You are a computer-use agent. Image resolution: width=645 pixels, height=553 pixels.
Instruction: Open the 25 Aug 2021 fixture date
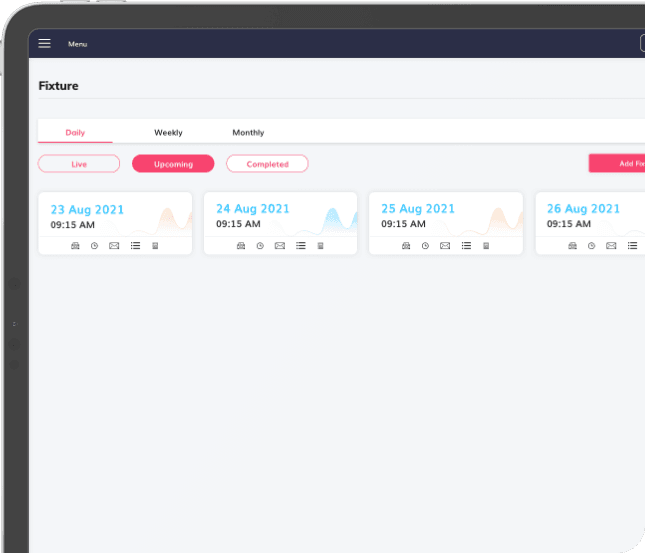[x=418, y=209]
